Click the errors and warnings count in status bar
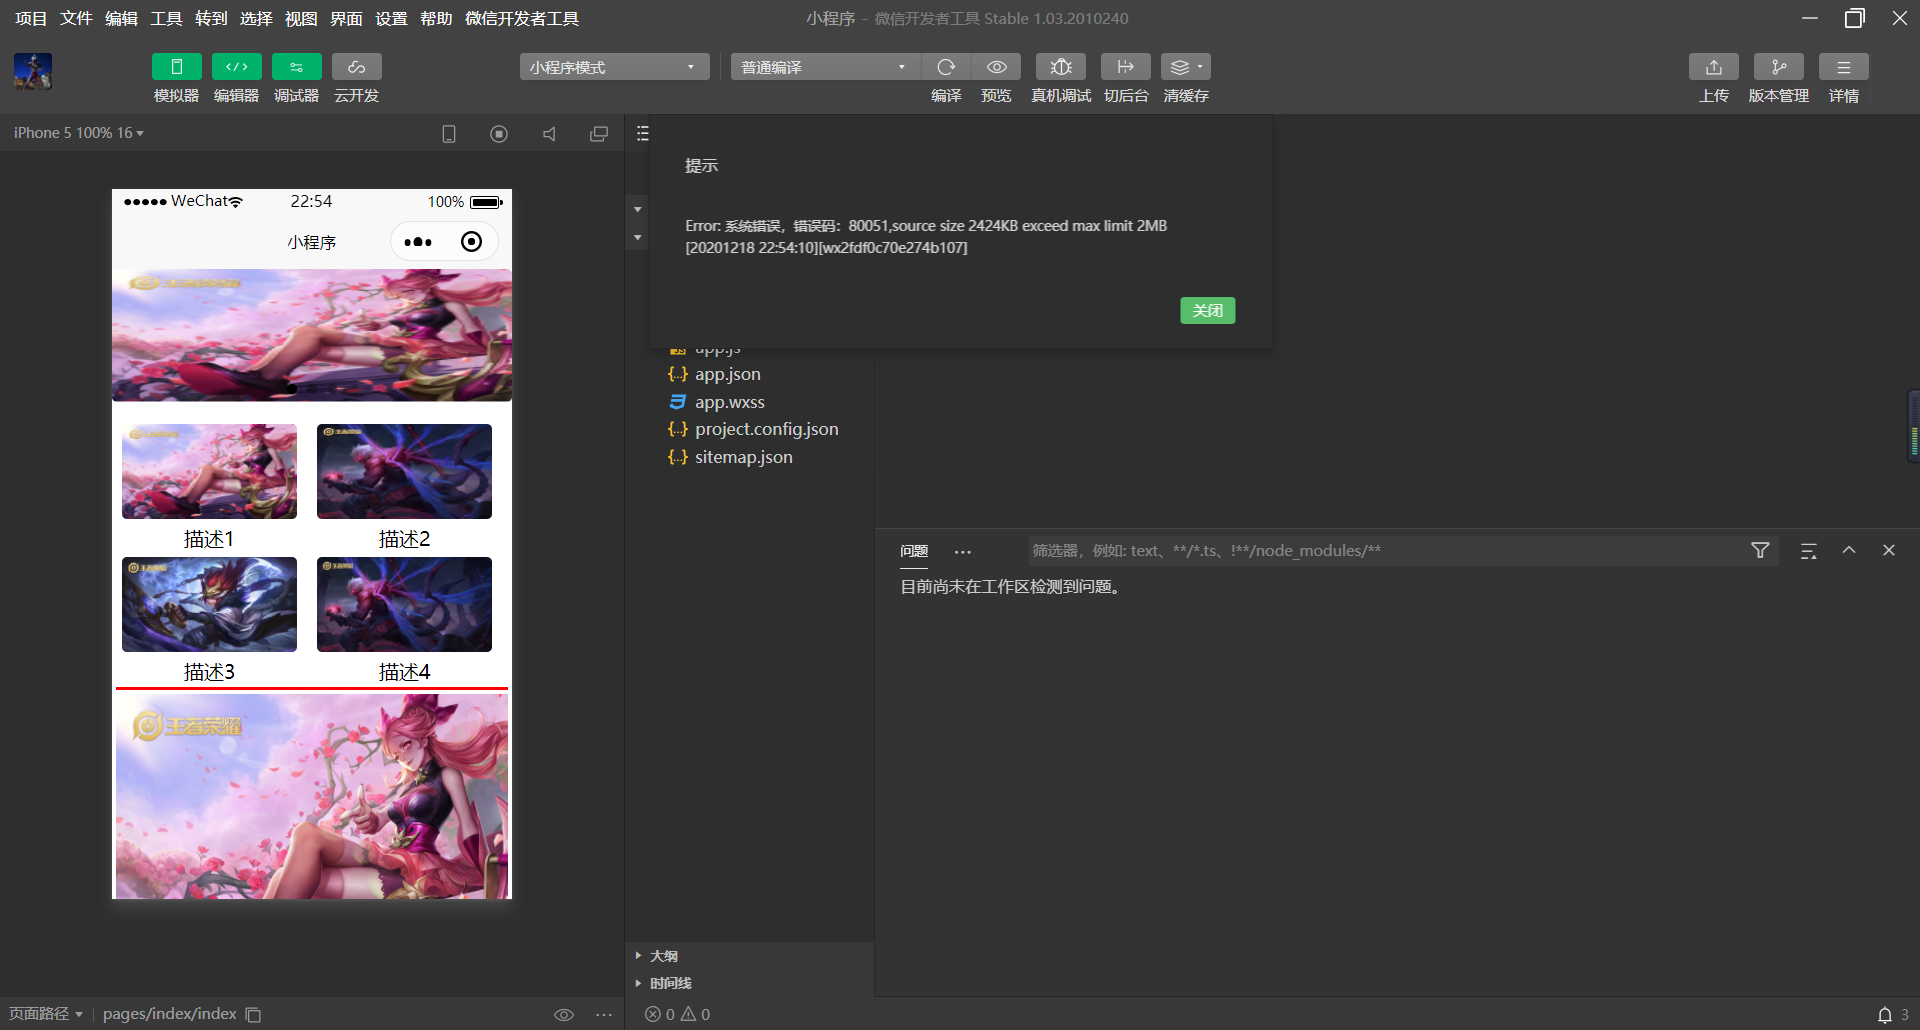This screenshot has height=1030, width=1920. click(x=678, y=1015)
